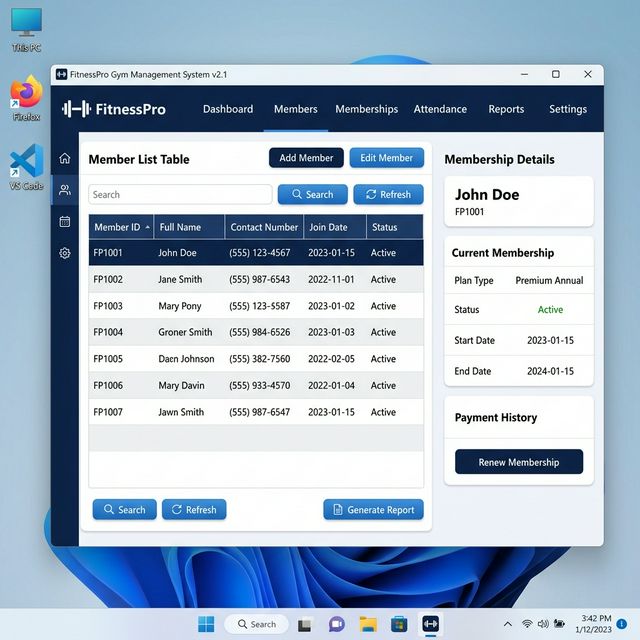Screen dimensions: 640x640
Task: Select the FP1001 John Doe row
Action: point(256,253)
